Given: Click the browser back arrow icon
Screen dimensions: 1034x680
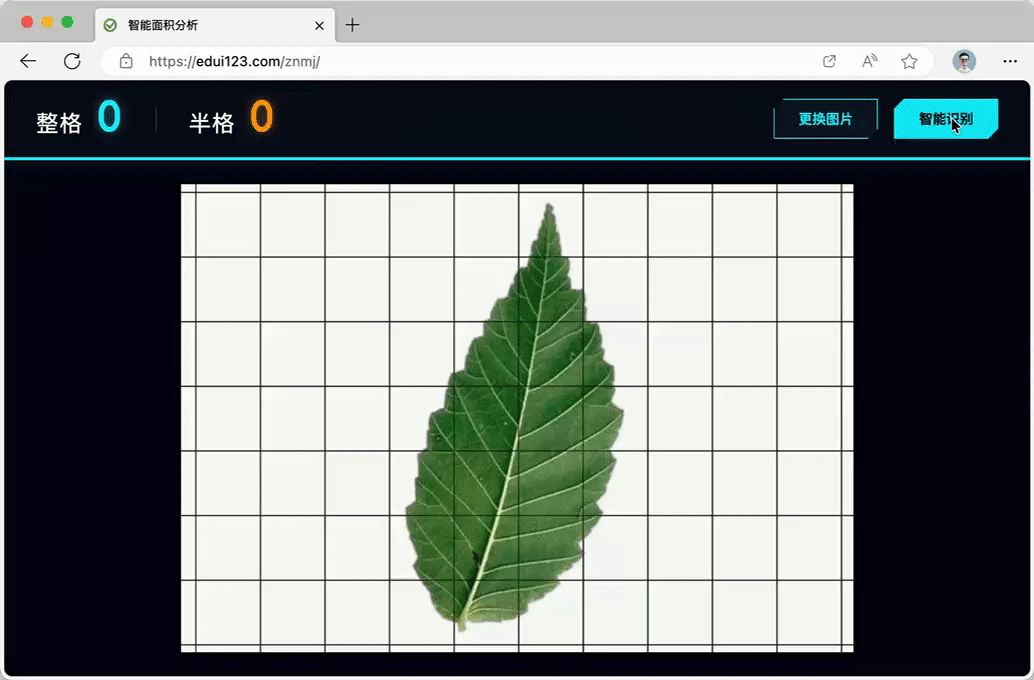Looking at the screenshot, I should (27, 60).
